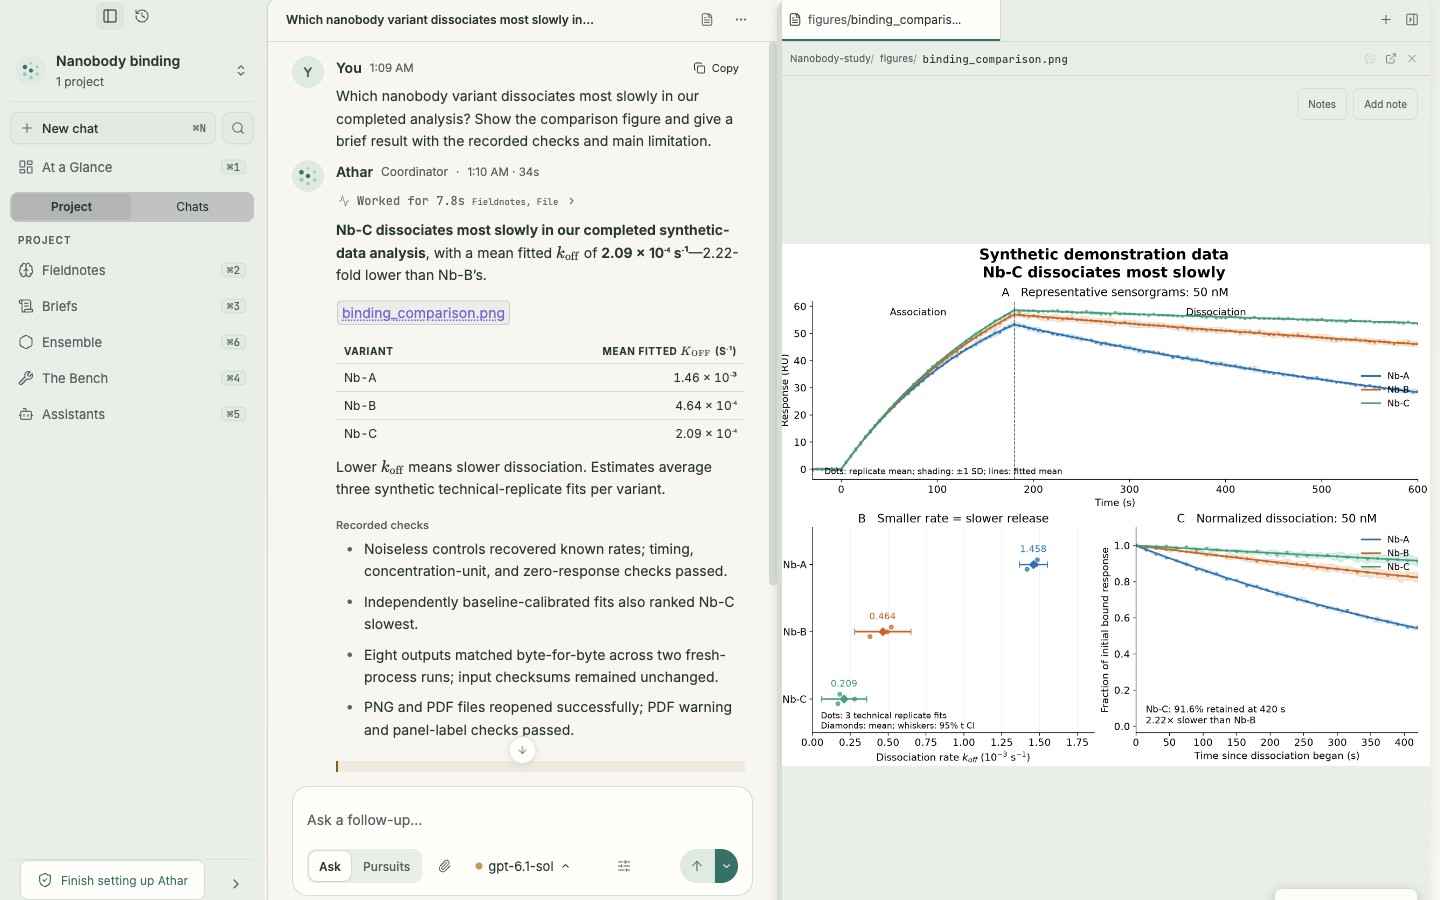Screen dimensions: 1440x900
Task: Start a New chat
Action: (113, 128)
